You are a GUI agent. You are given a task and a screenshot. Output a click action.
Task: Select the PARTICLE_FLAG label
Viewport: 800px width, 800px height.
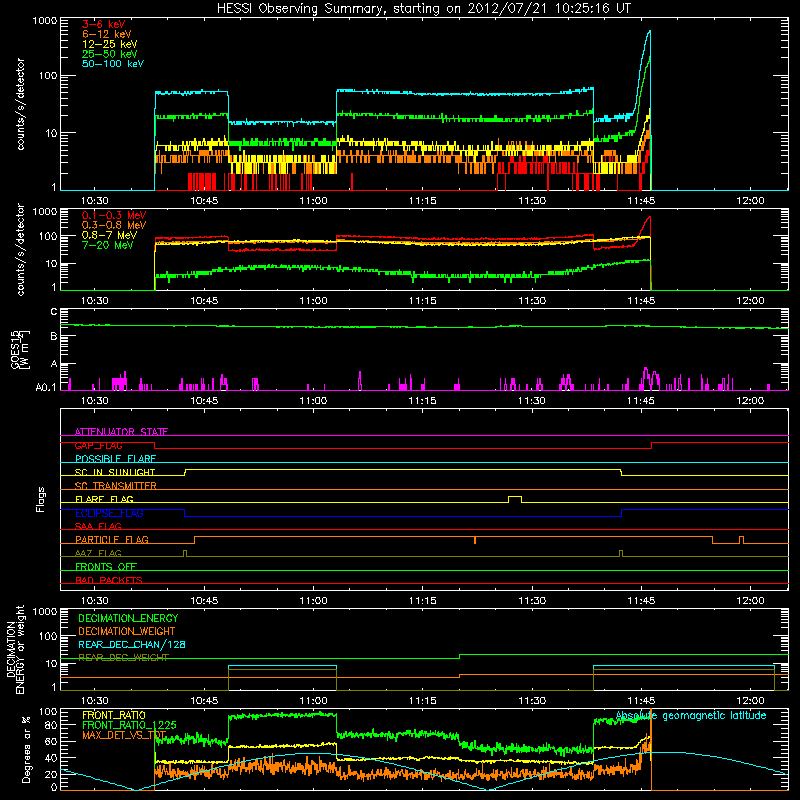coord(112,539)
